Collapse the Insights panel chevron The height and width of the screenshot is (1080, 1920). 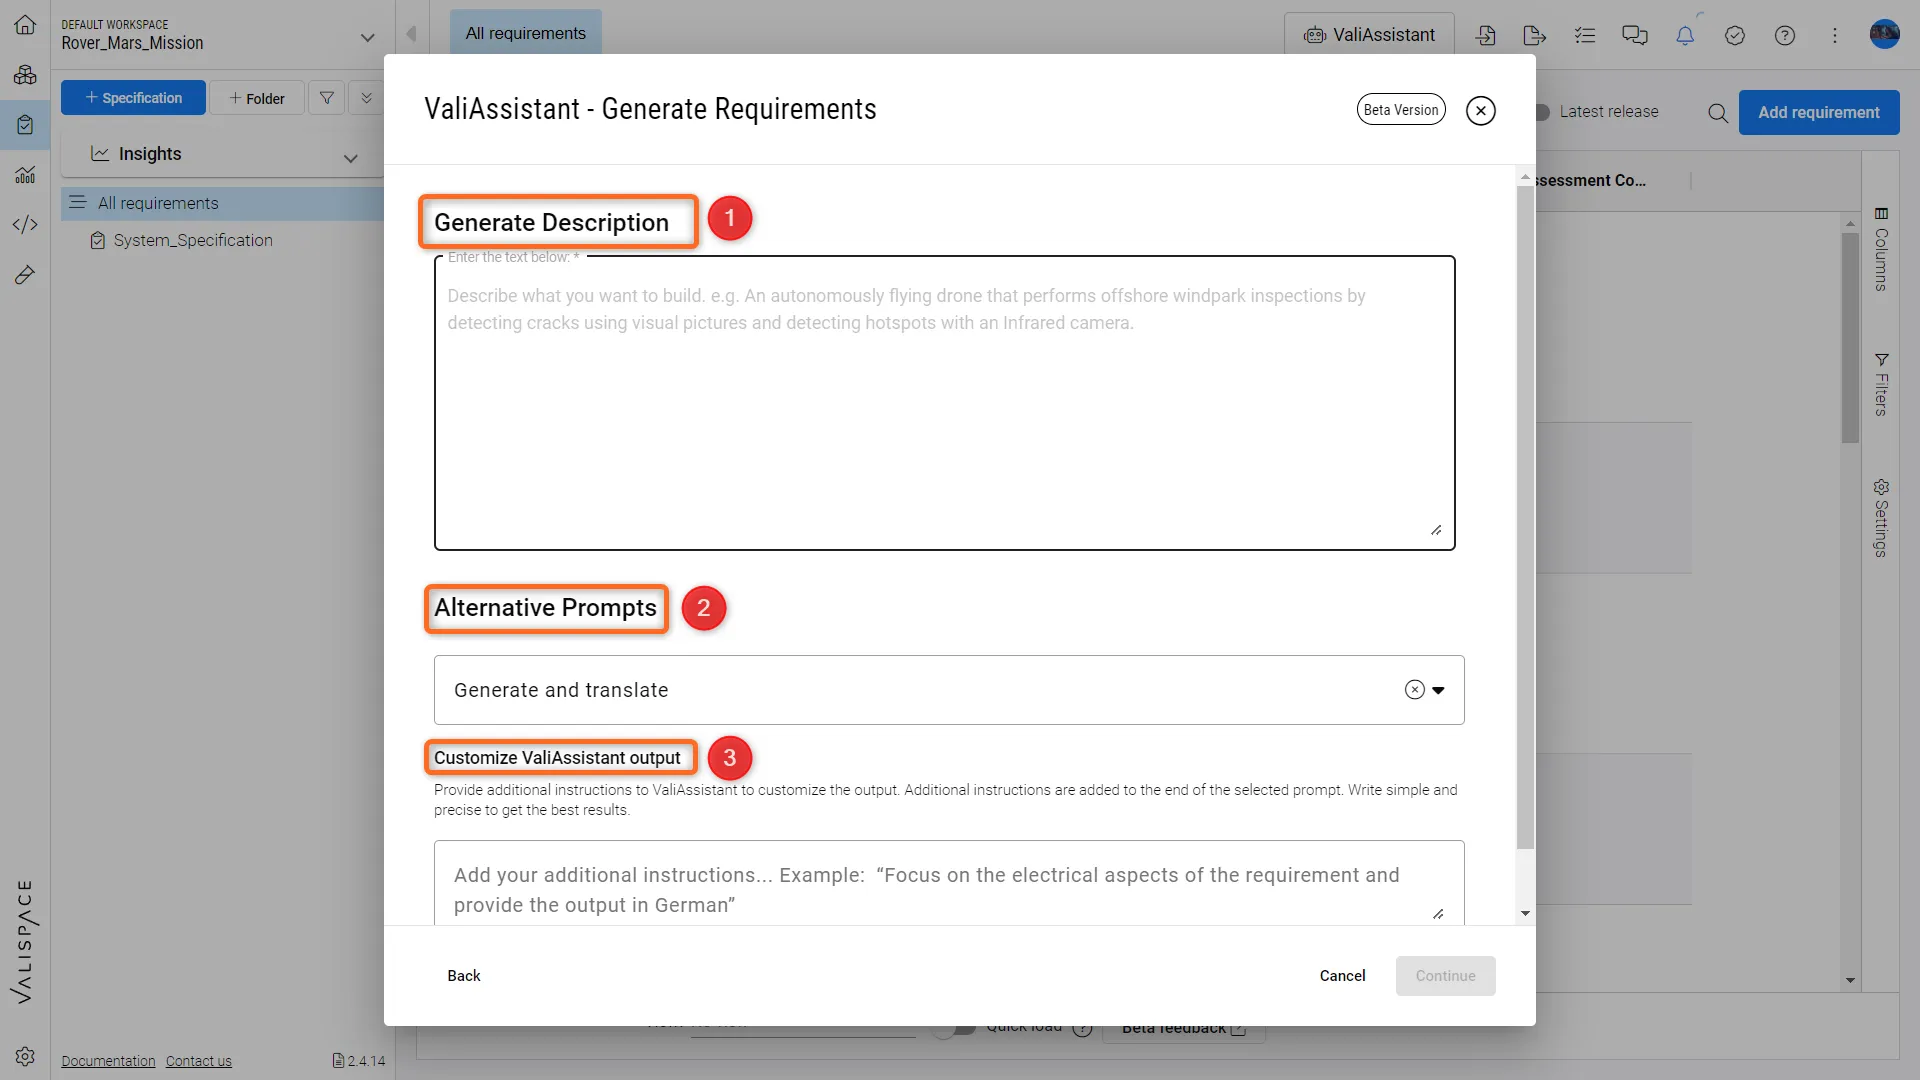[x=350, y=158]
